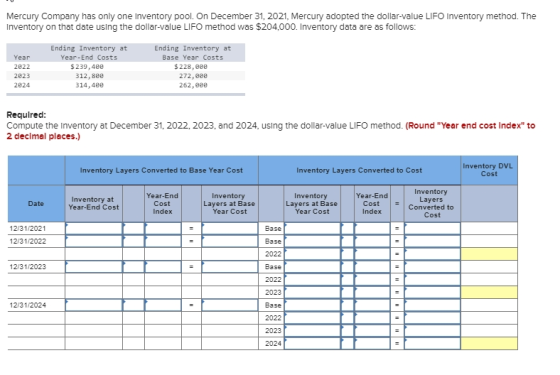Click cost index field for 2023 layer under 12/31/2023
Image resolution: width=560 pixels, height=375 pixels.
[x=372, y=292]
